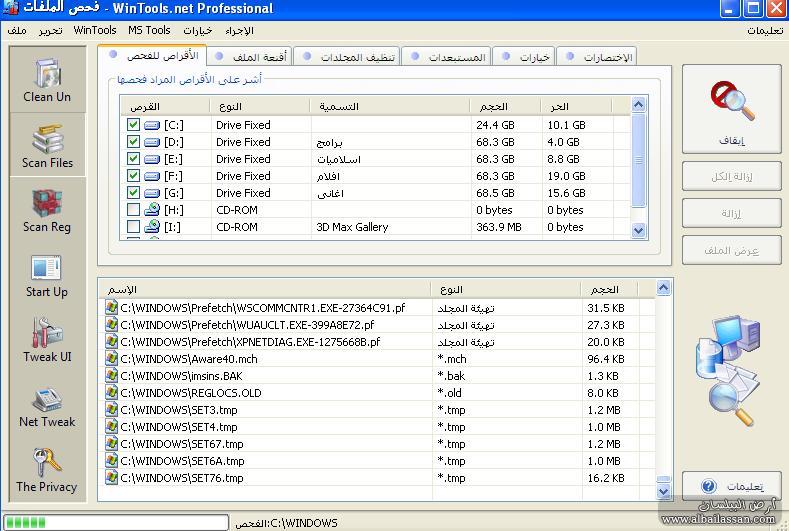Select the G: drive icon
Viewport: 789px width, 531px height.
152,193
